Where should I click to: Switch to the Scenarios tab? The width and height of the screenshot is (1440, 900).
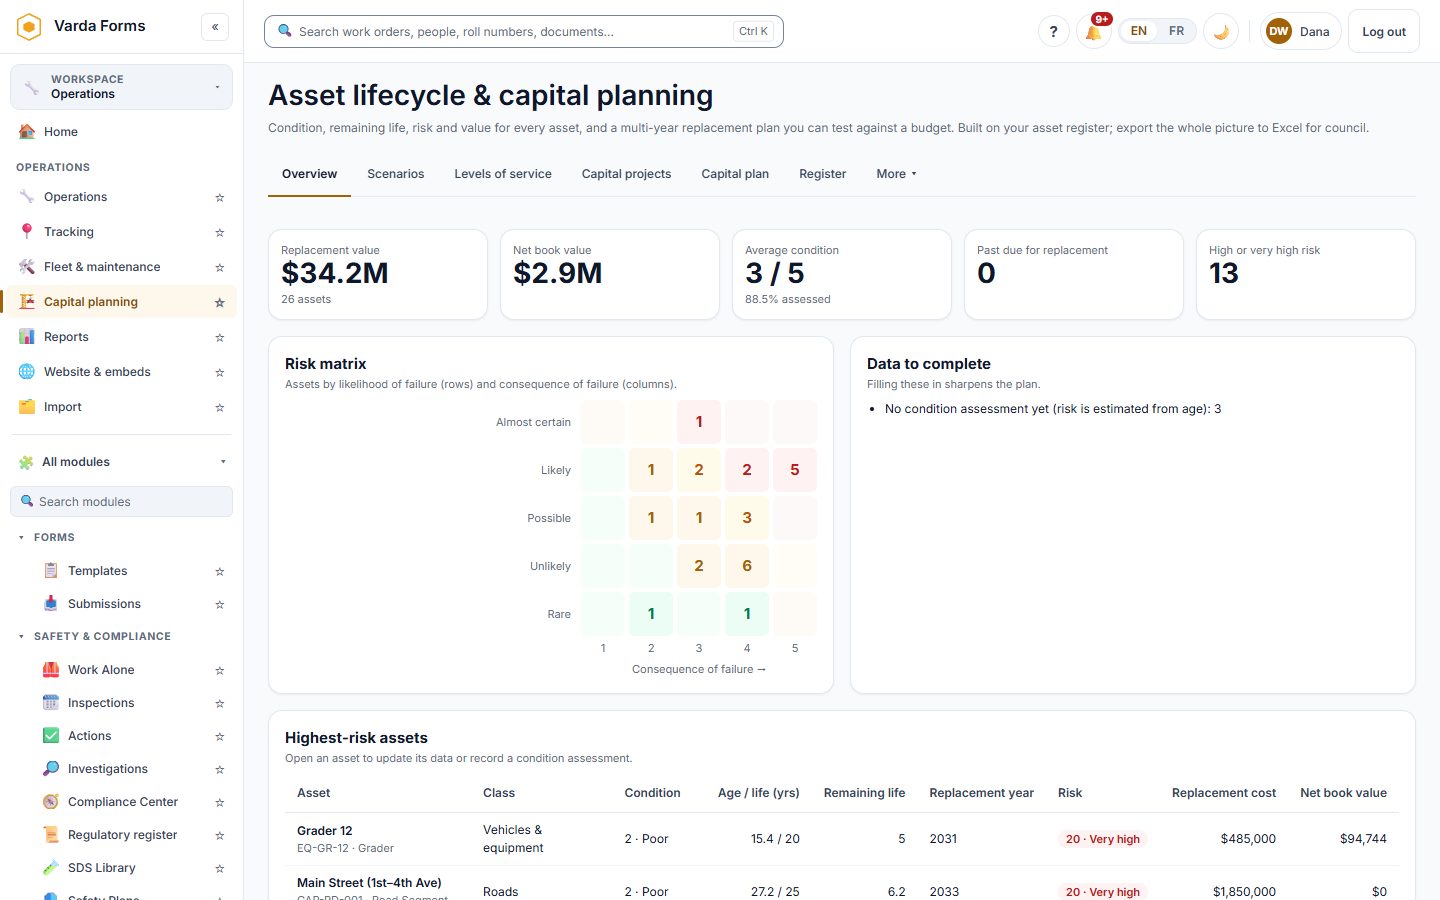click(x=396, y=174)
